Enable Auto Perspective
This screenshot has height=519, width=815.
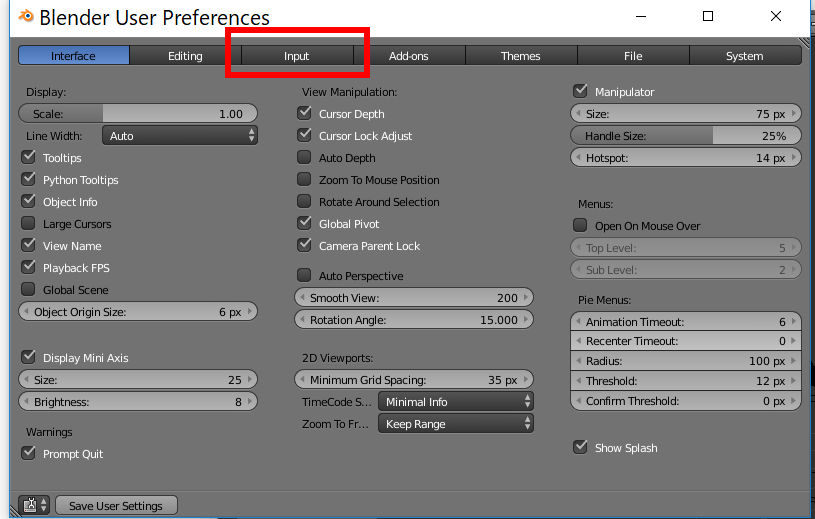(304, 275)
